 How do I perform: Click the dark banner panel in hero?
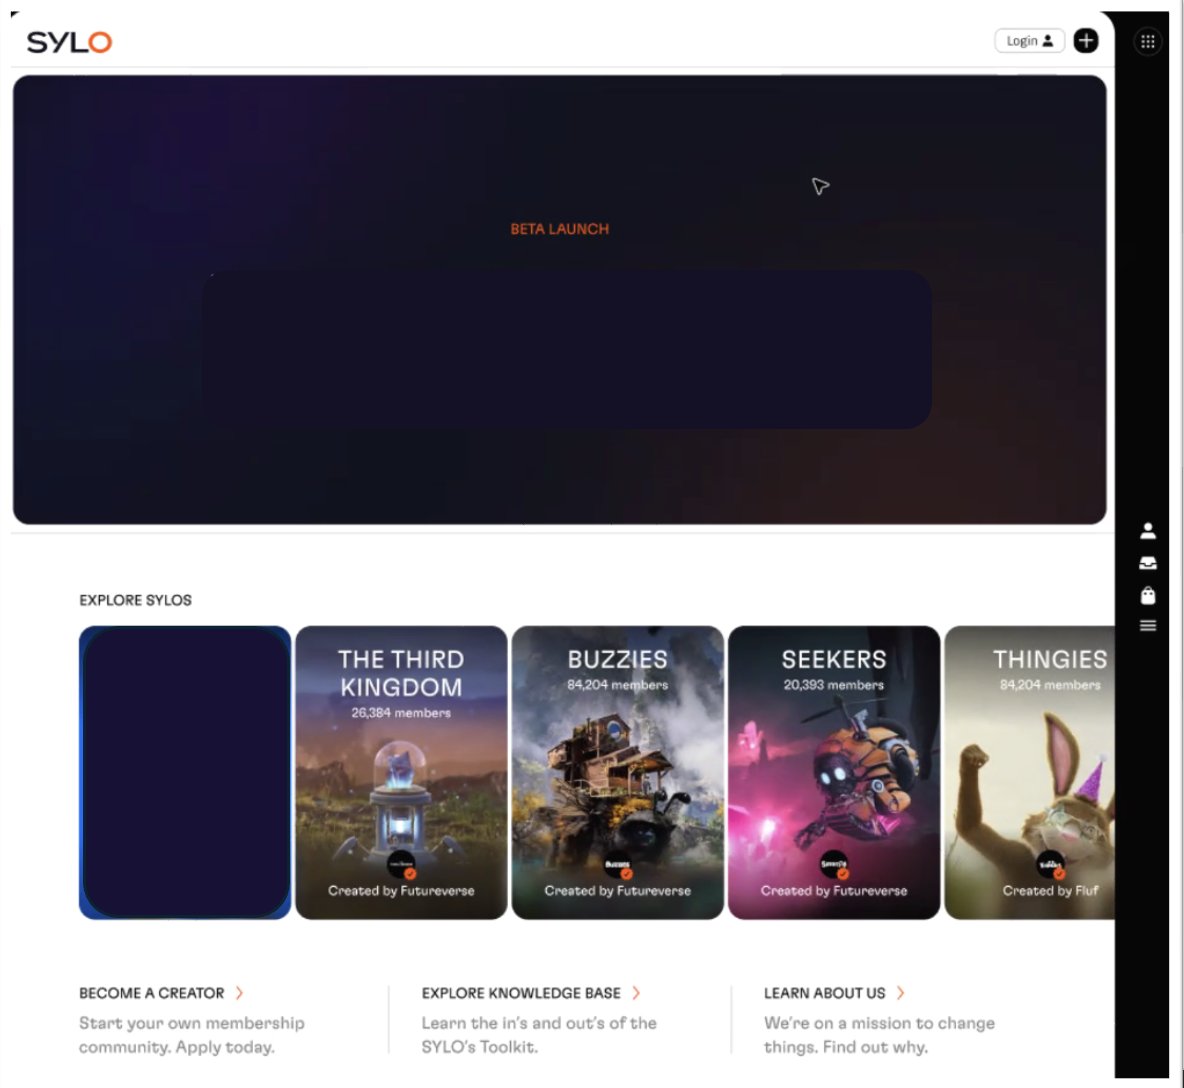tap(566, 350)
